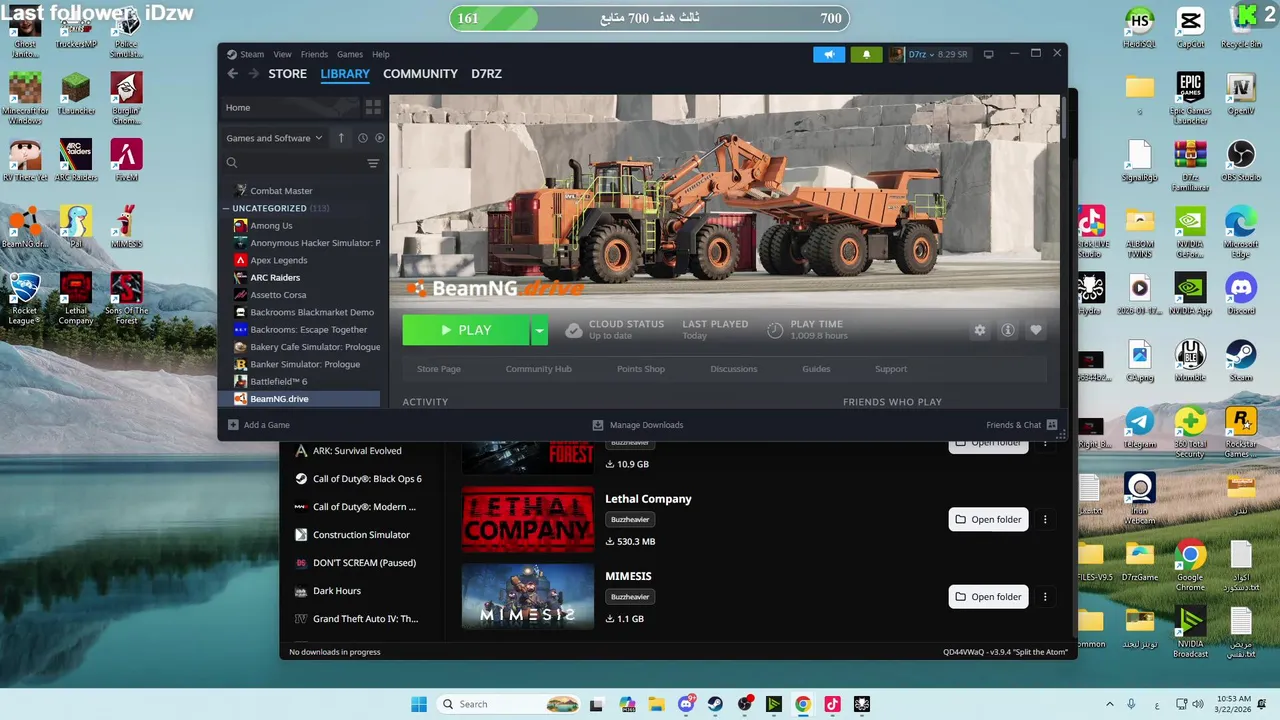Open the Friends menu
1280x720 pixels.
314,54
